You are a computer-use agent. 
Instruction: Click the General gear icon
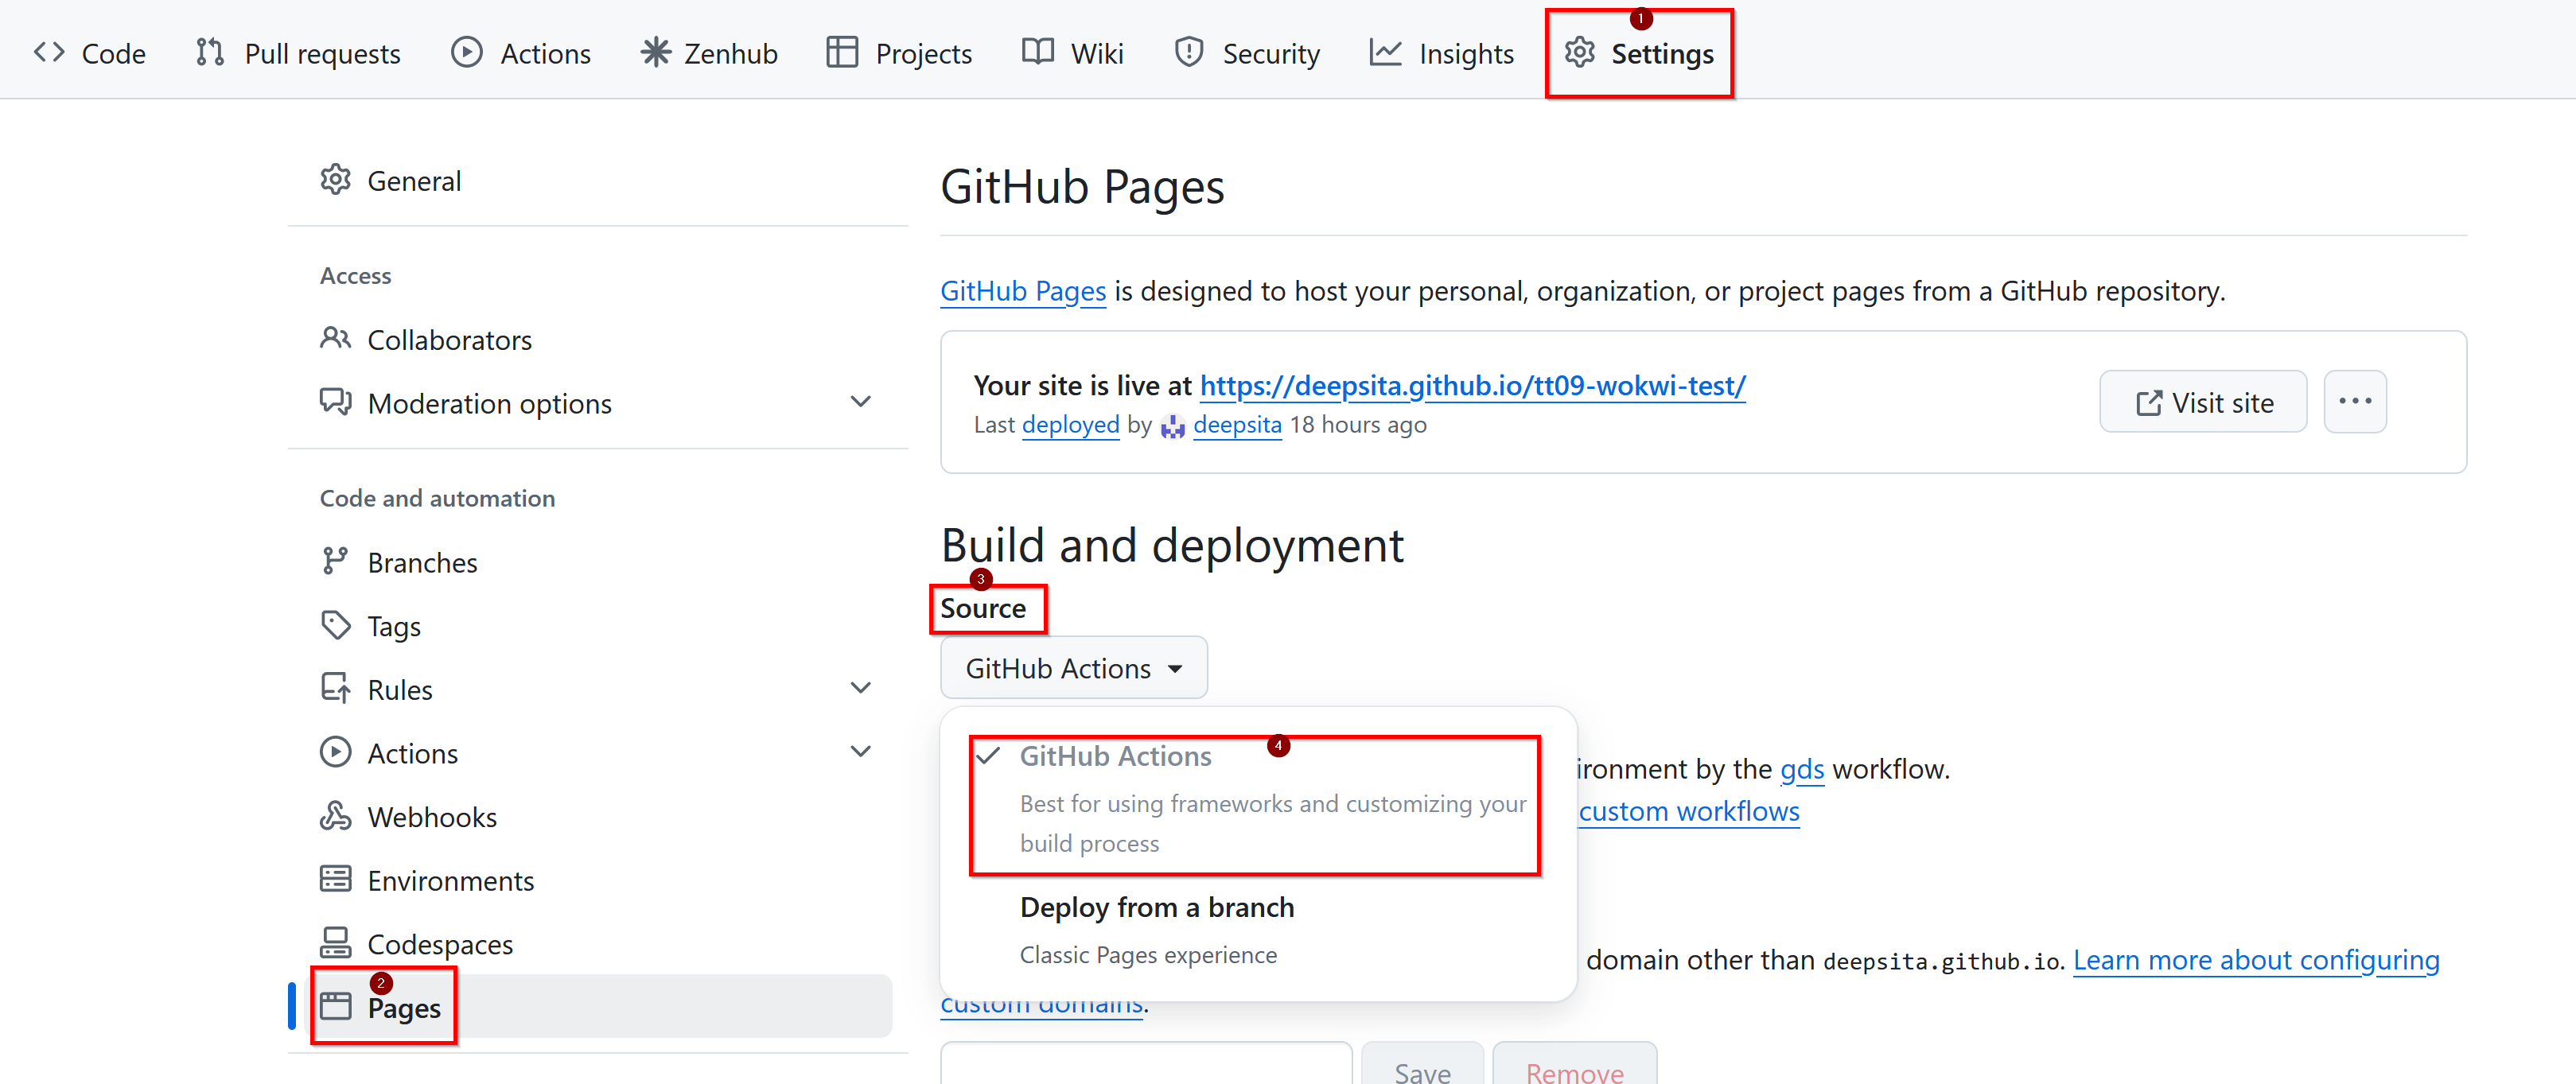pyautogui.click(x=335, y=180)
